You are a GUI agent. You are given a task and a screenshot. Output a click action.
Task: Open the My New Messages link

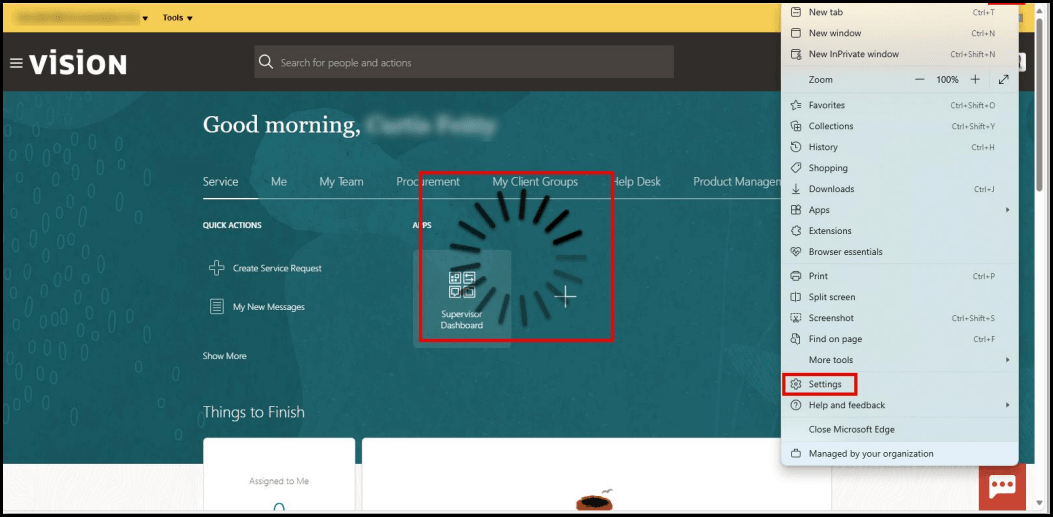[x=269, y=307]
